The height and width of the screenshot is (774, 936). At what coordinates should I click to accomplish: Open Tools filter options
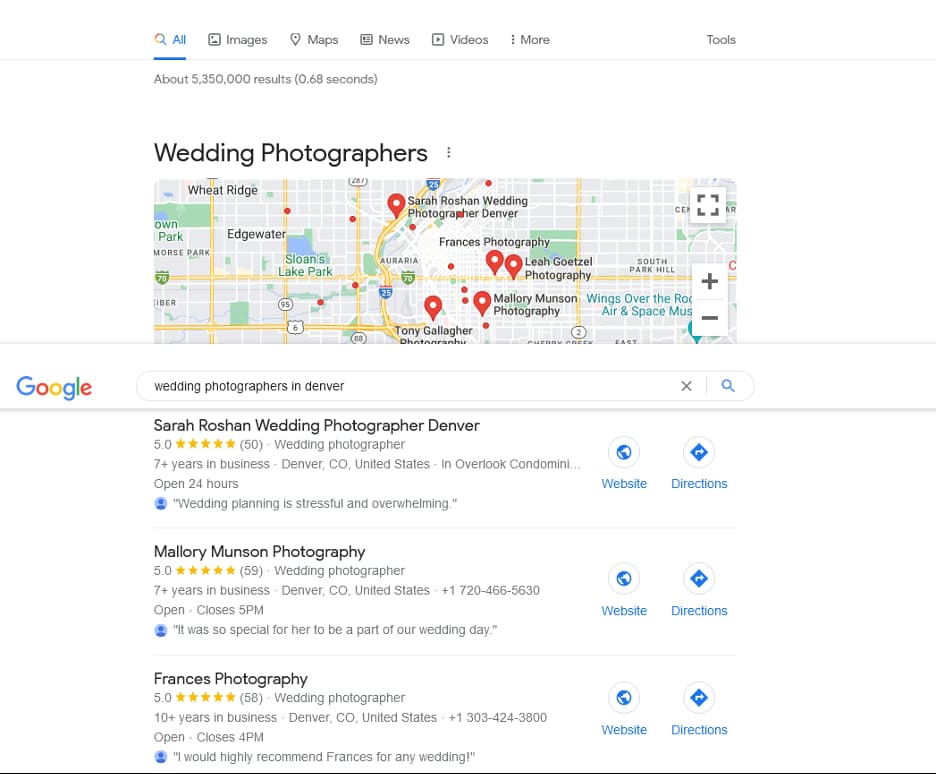click(720, 40)
